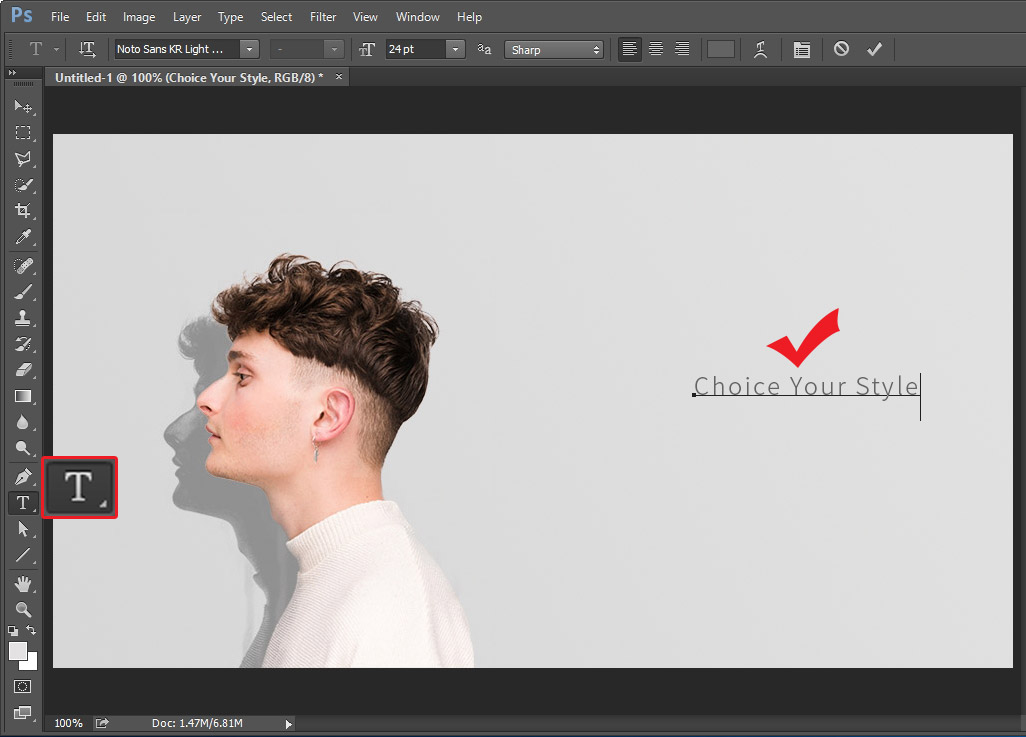Select the Brush tool
Screen dimensions: 1026x737
coord(23,292)
